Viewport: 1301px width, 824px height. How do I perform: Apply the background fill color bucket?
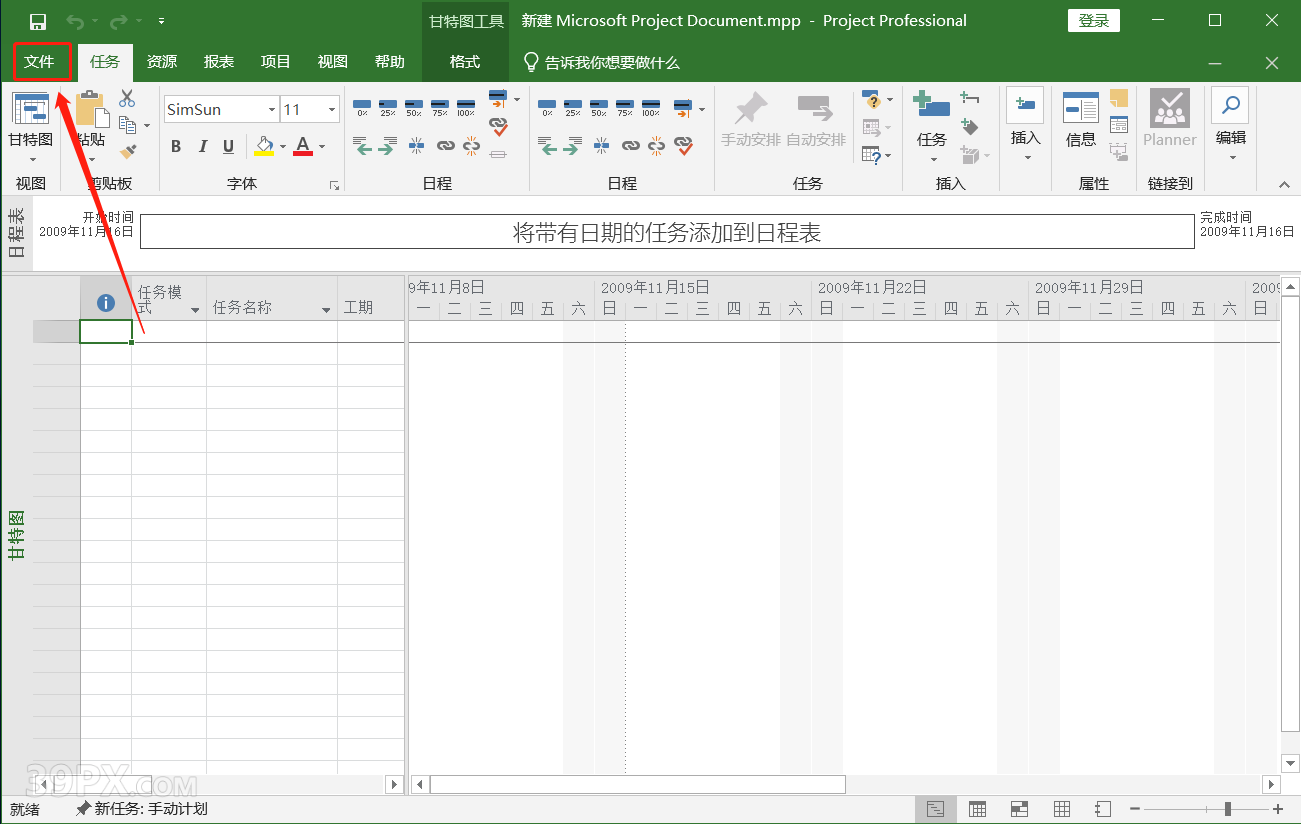tap(264, 146)
